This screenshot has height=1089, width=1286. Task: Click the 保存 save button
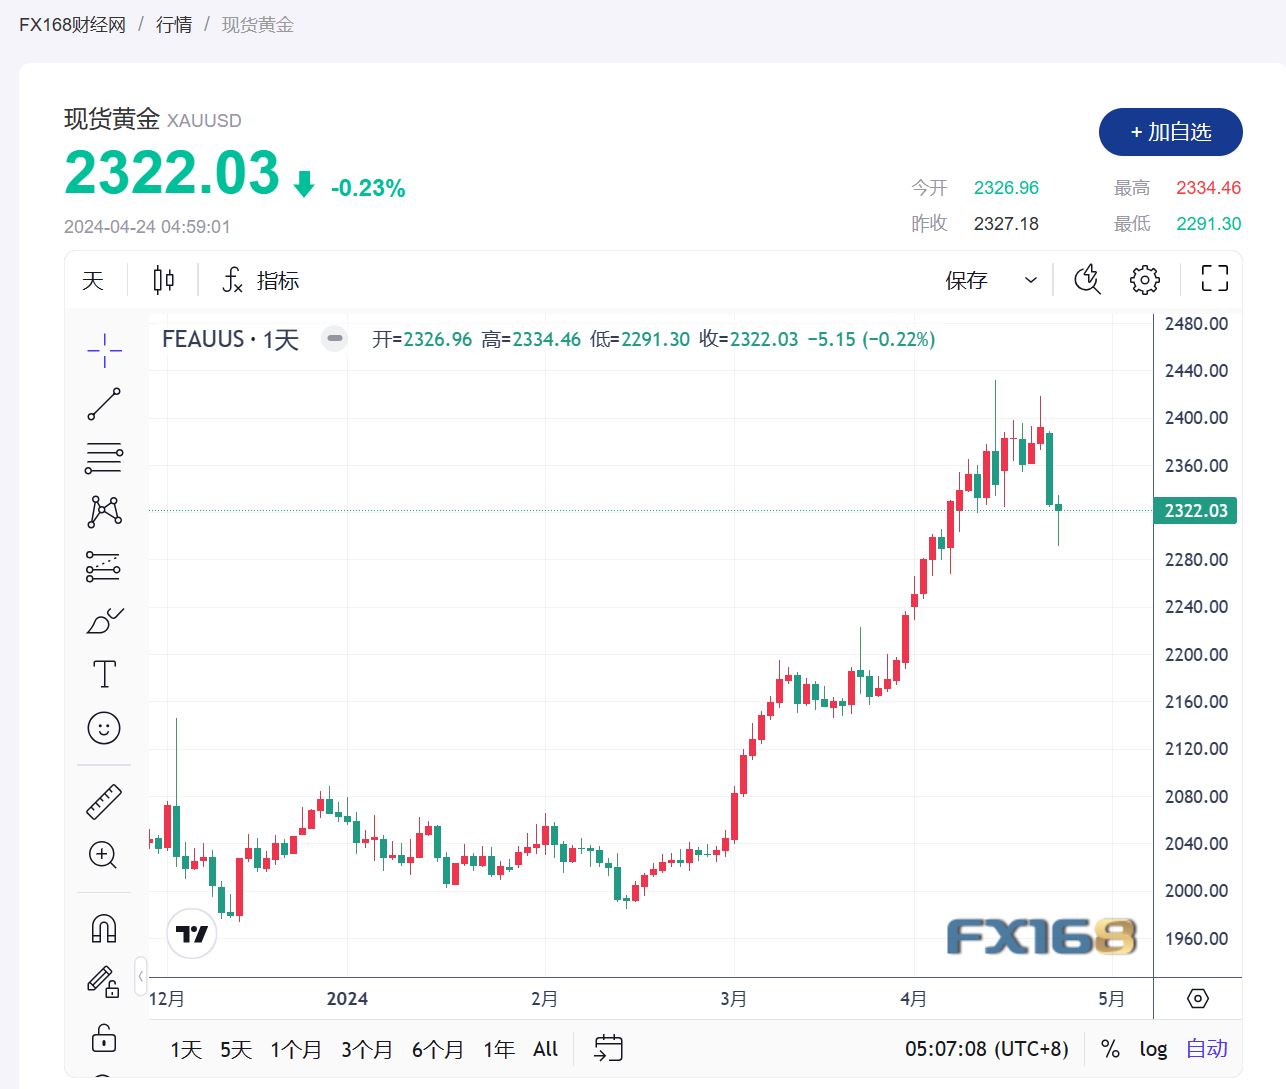pos(966,280)
